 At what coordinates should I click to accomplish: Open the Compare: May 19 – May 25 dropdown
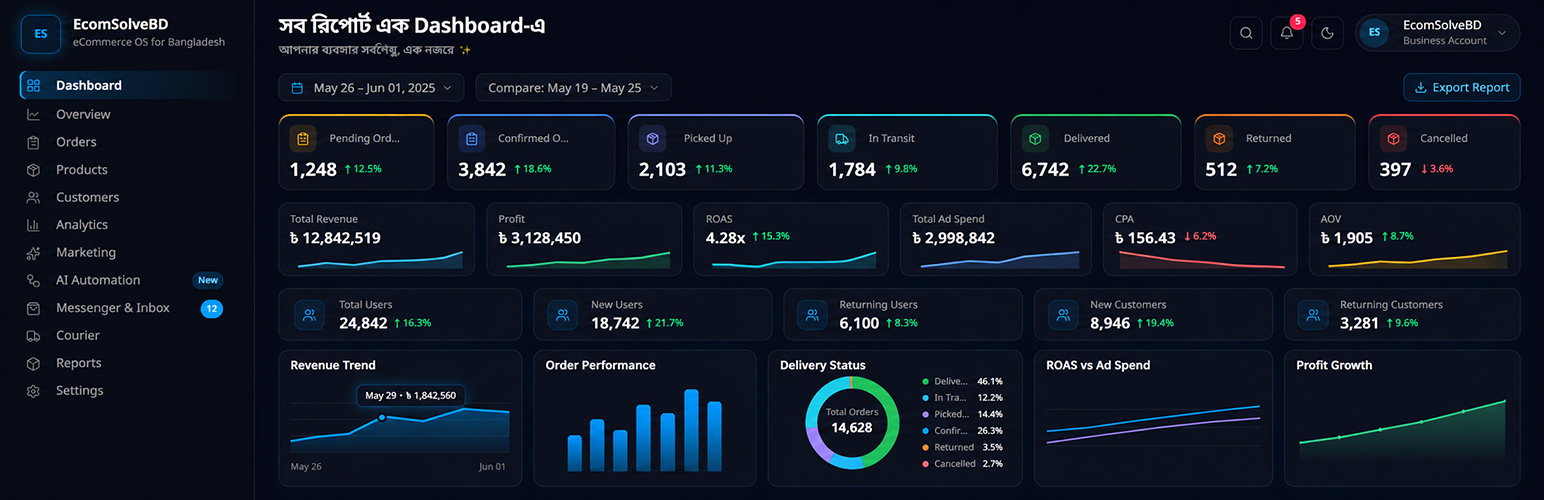pyautogui.click(x=573, y=88)
